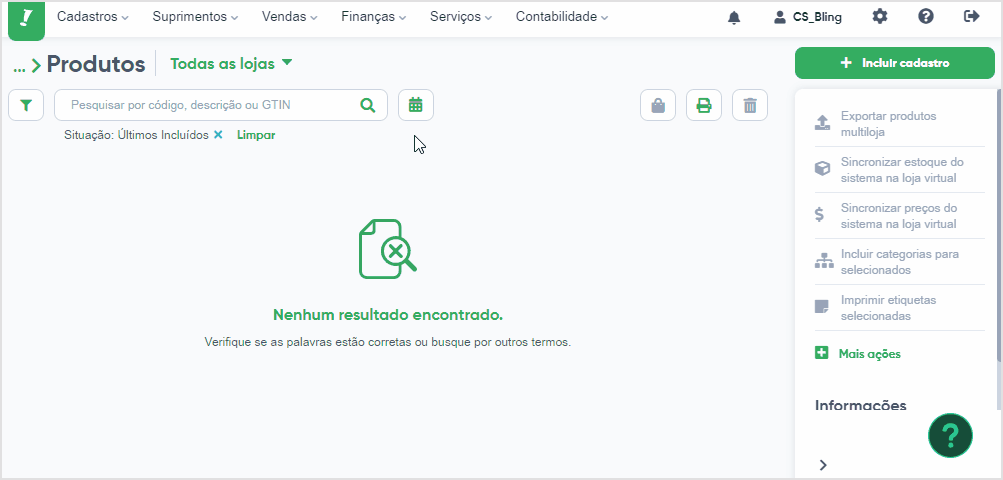Click the label print note icon
The image size is (1003, 480).
822,307
